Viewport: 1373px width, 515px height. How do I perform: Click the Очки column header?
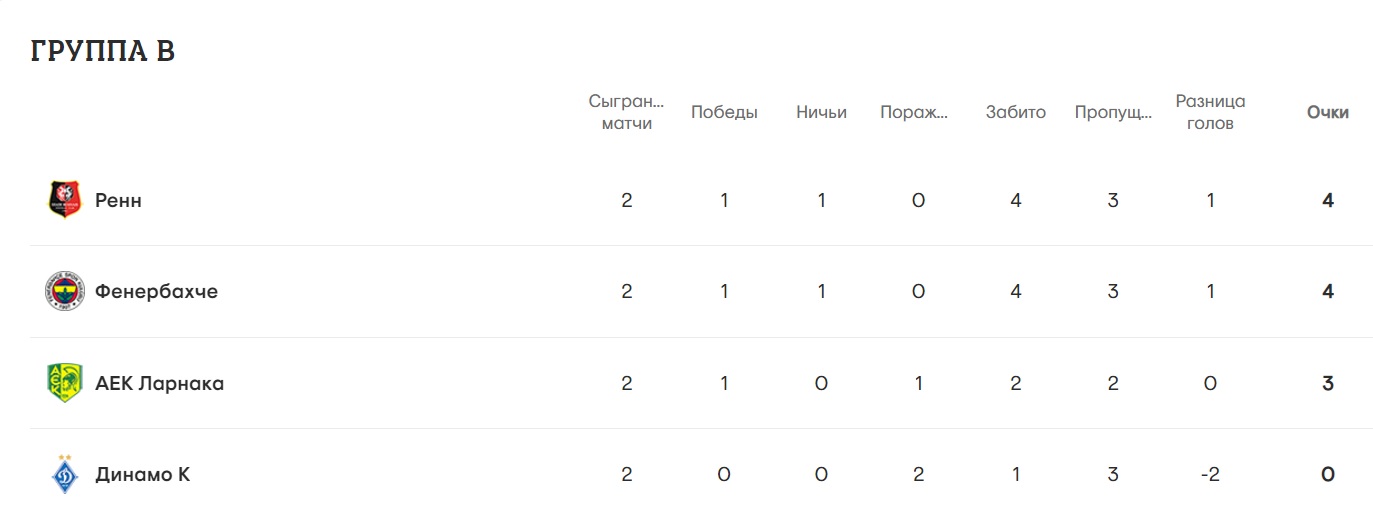1327,112
